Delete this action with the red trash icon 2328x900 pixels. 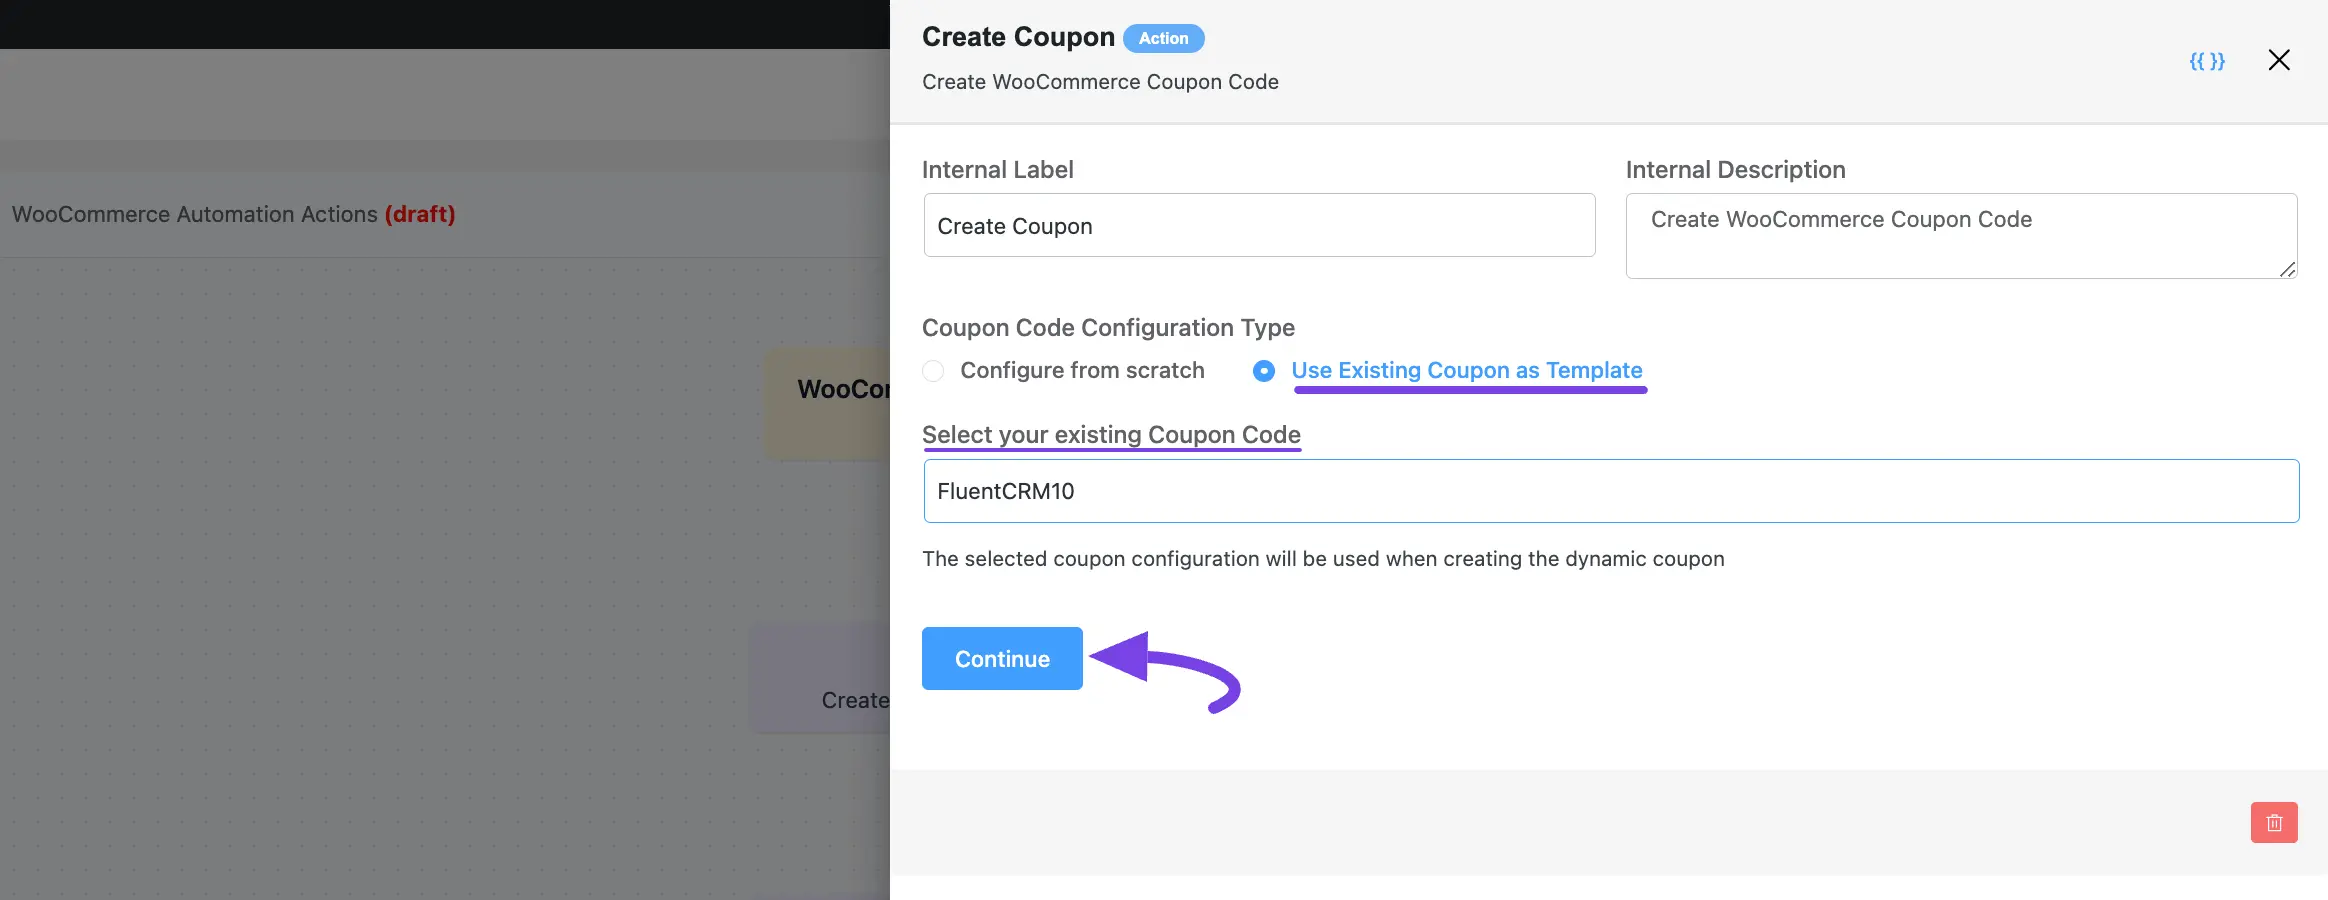2274,822
